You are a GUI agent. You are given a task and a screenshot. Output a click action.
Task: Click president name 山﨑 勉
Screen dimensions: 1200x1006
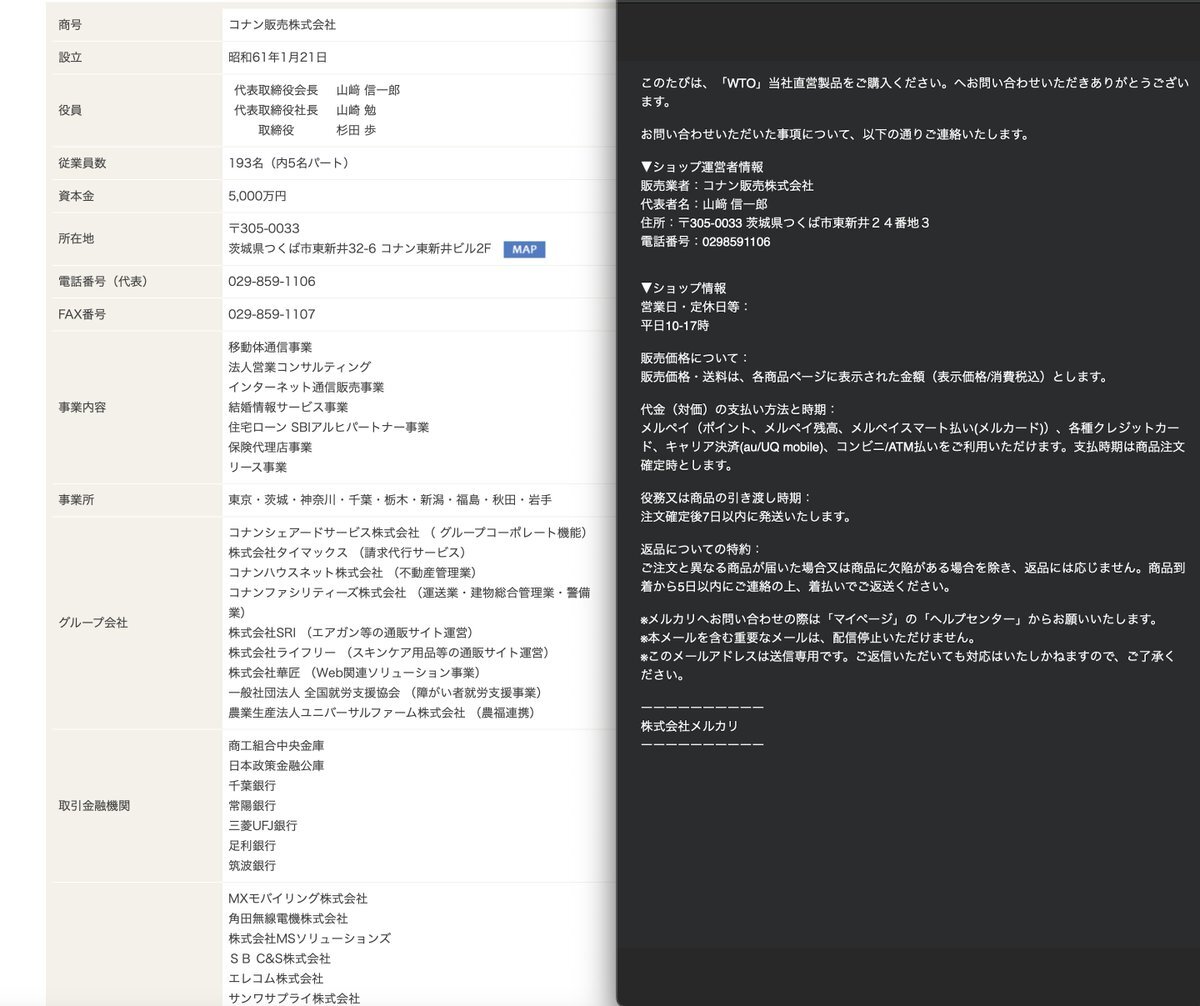[x=355, y=110]
